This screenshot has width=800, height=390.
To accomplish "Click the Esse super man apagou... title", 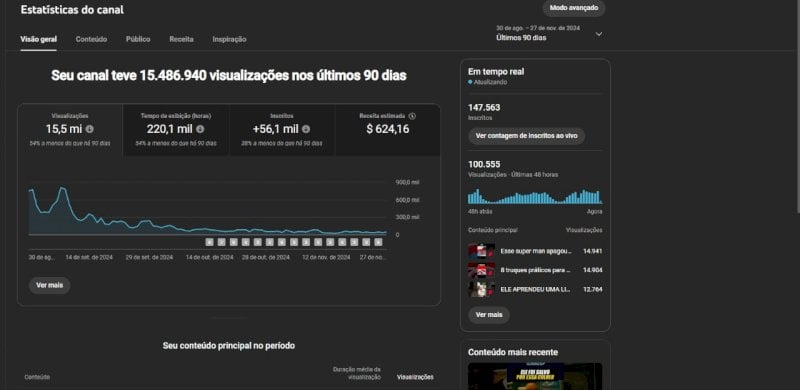I will click(x=536, y=251).
